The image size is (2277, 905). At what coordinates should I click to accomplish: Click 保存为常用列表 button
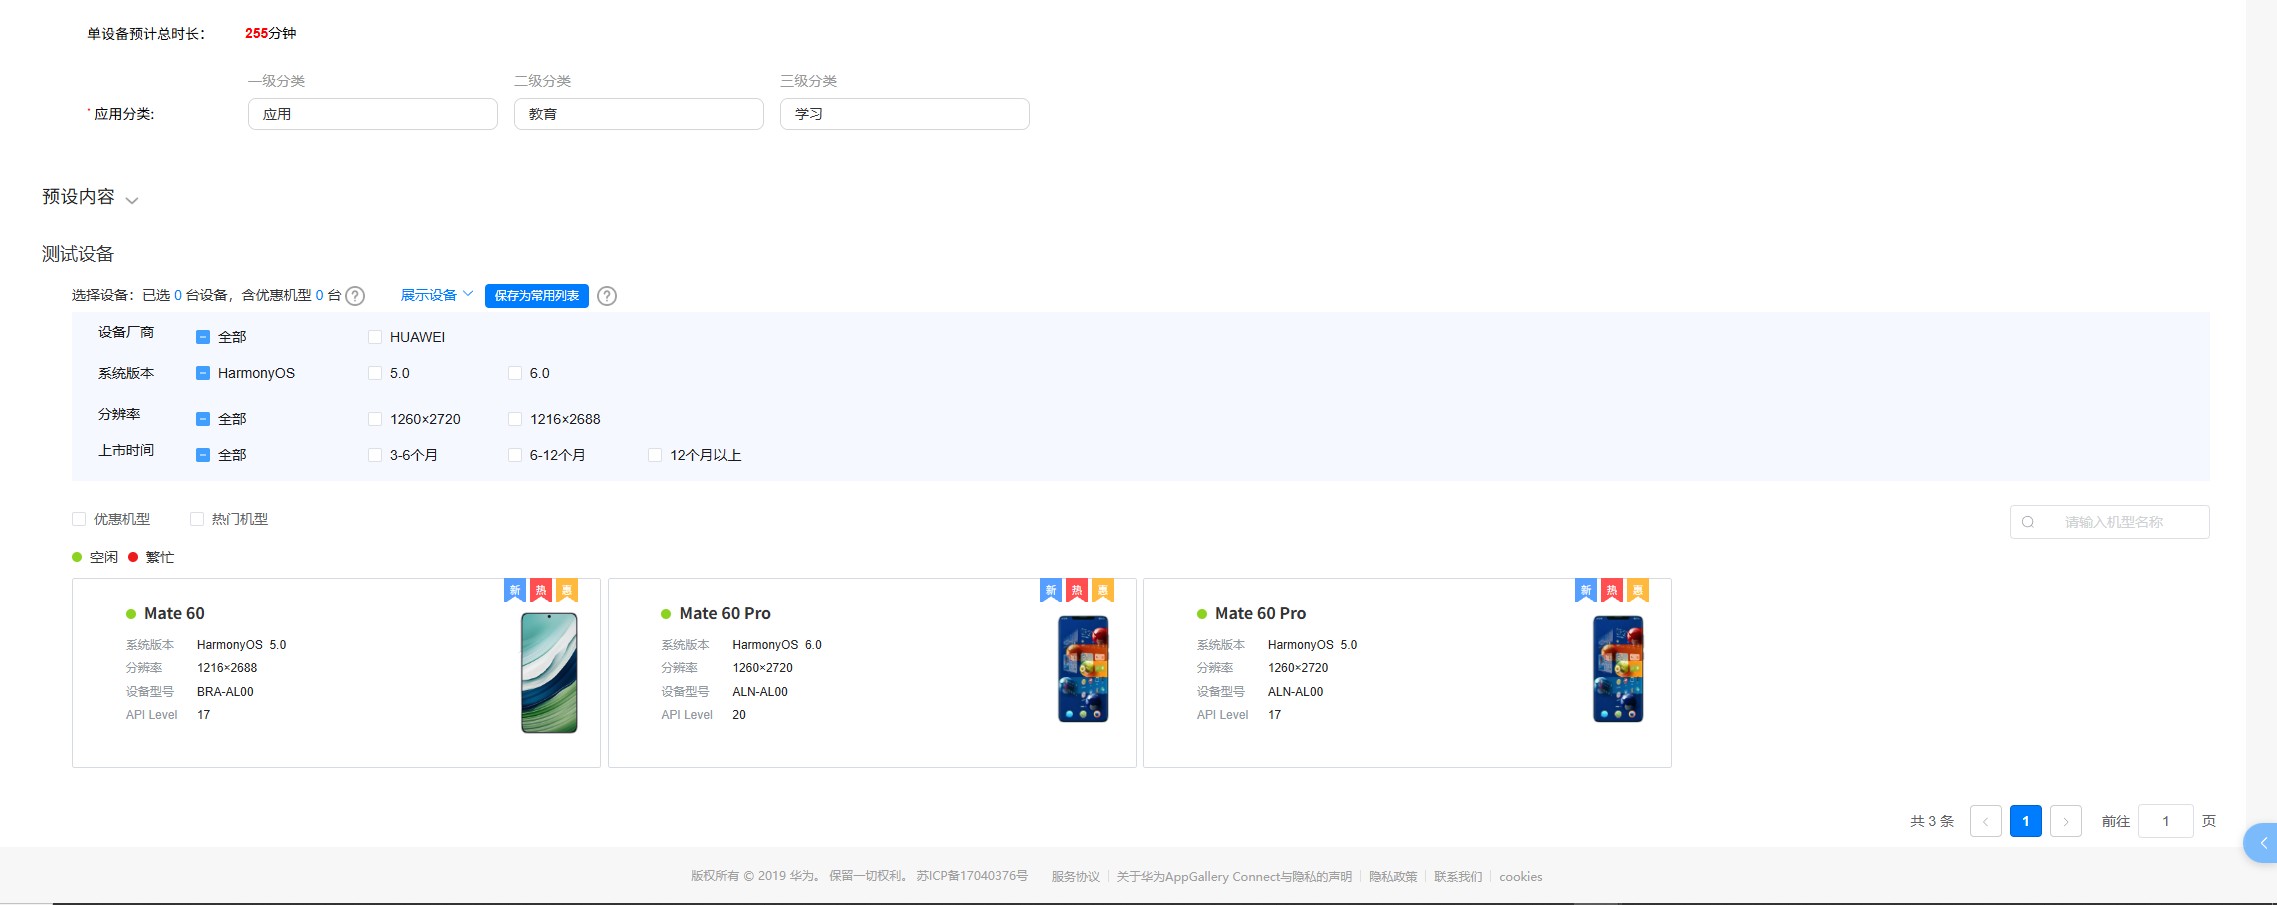[x=536, y=296]
